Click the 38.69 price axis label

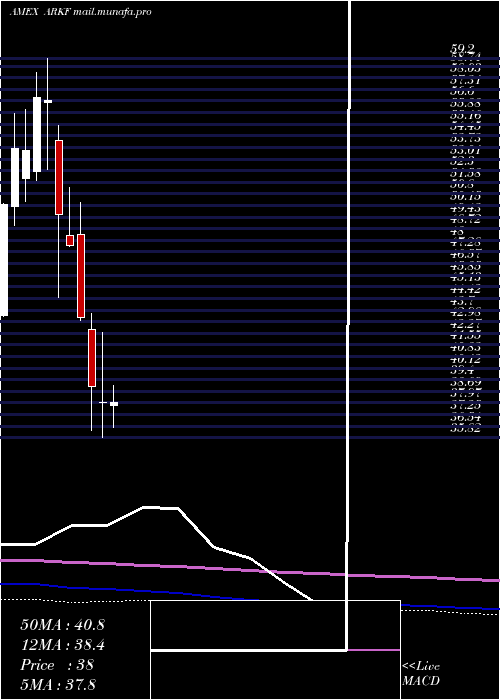click(x=465, y=383)
